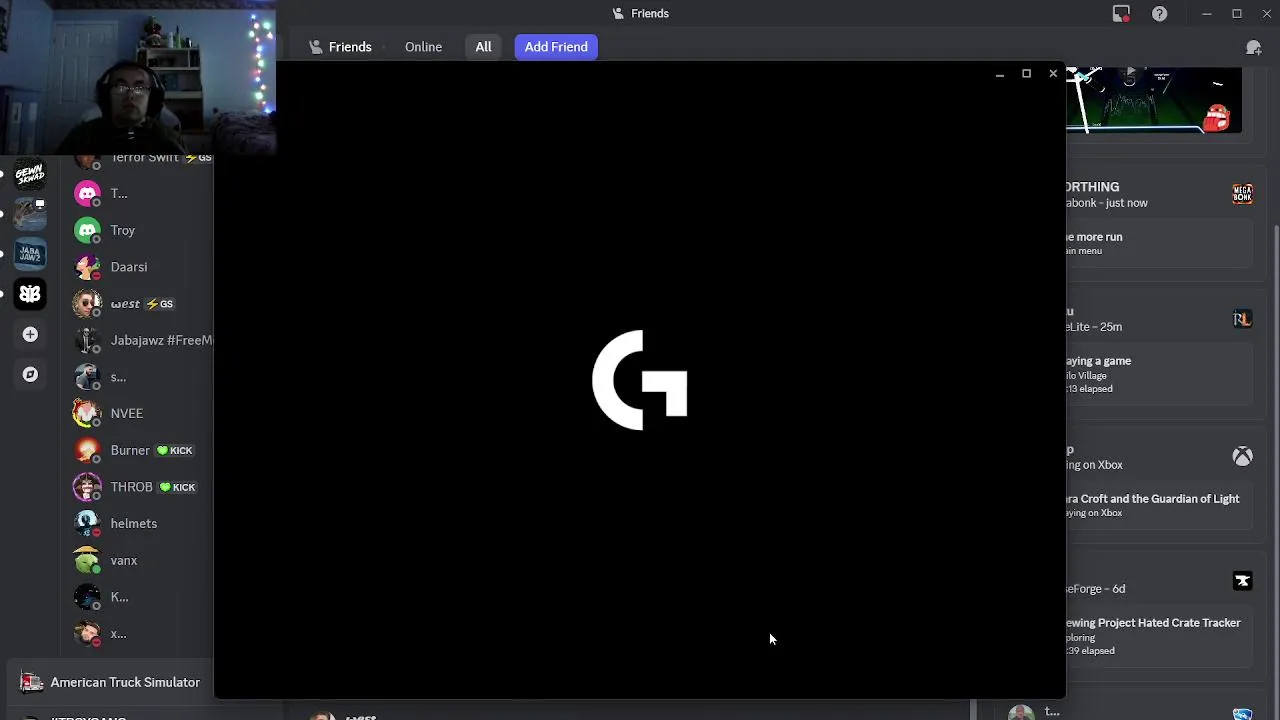Switch to the Online friends tab

point(423,47)
